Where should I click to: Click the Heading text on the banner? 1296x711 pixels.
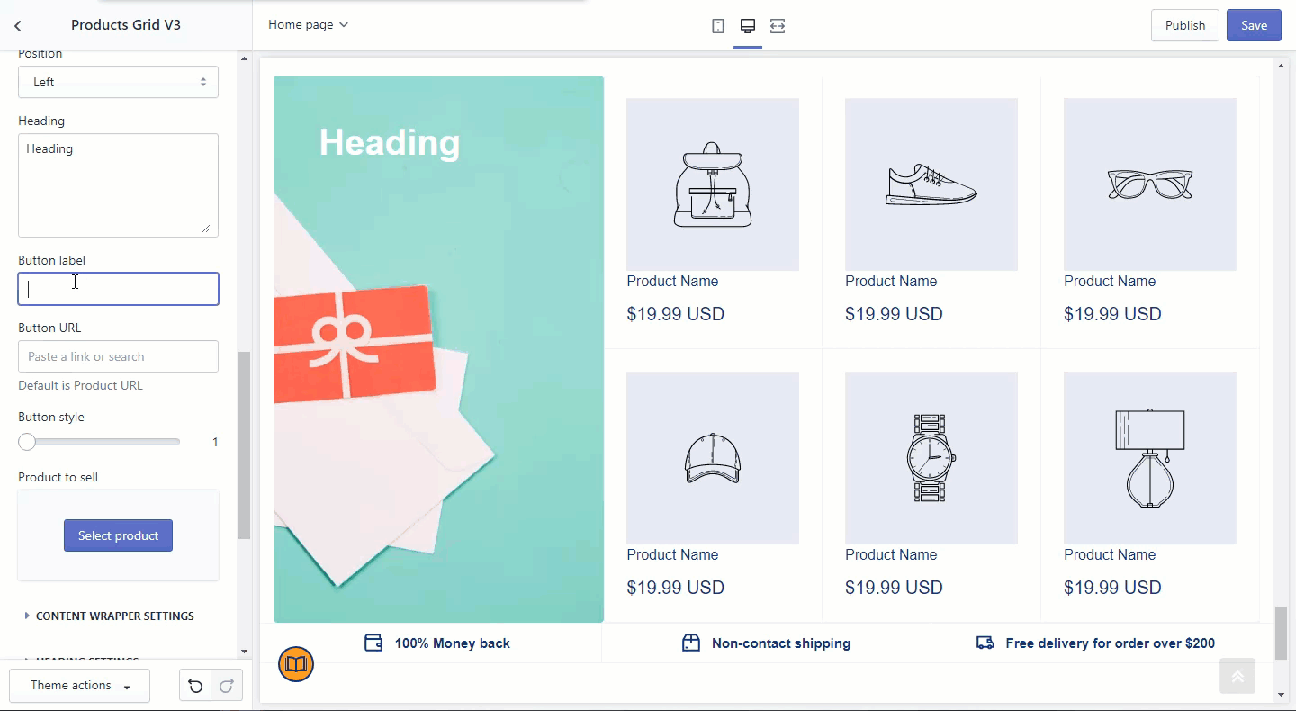tap(389, 143)
